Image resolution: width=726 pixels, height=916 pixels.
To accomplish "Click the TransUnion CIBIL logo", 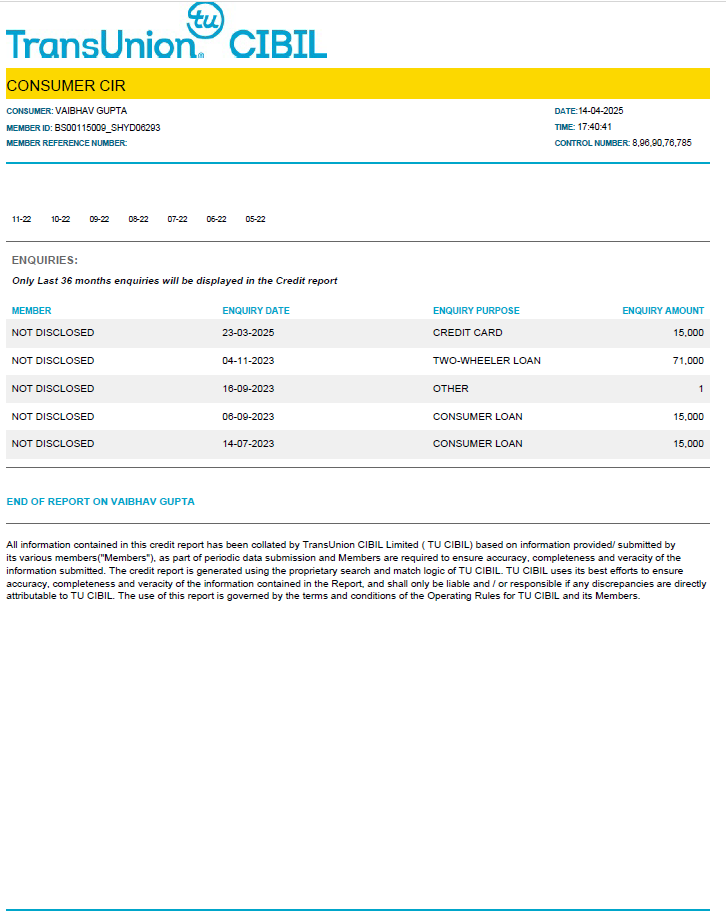I will tap(166, 30).
